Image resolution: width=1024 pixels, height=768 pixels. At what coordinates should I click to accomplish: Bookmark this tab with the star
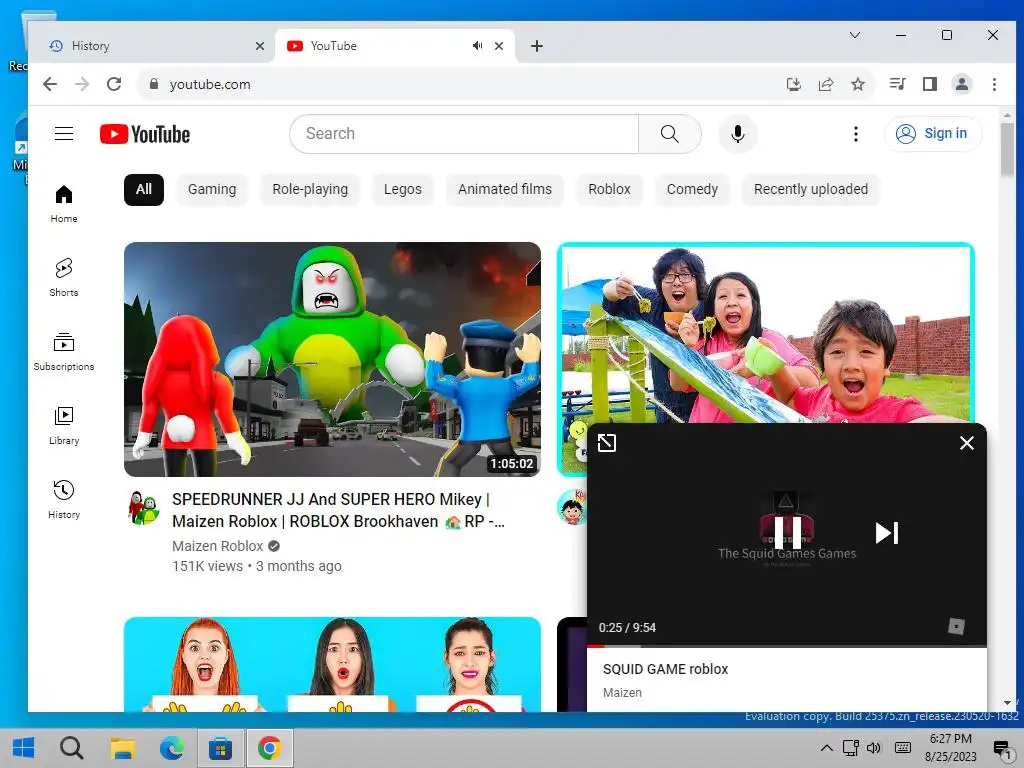857,84
